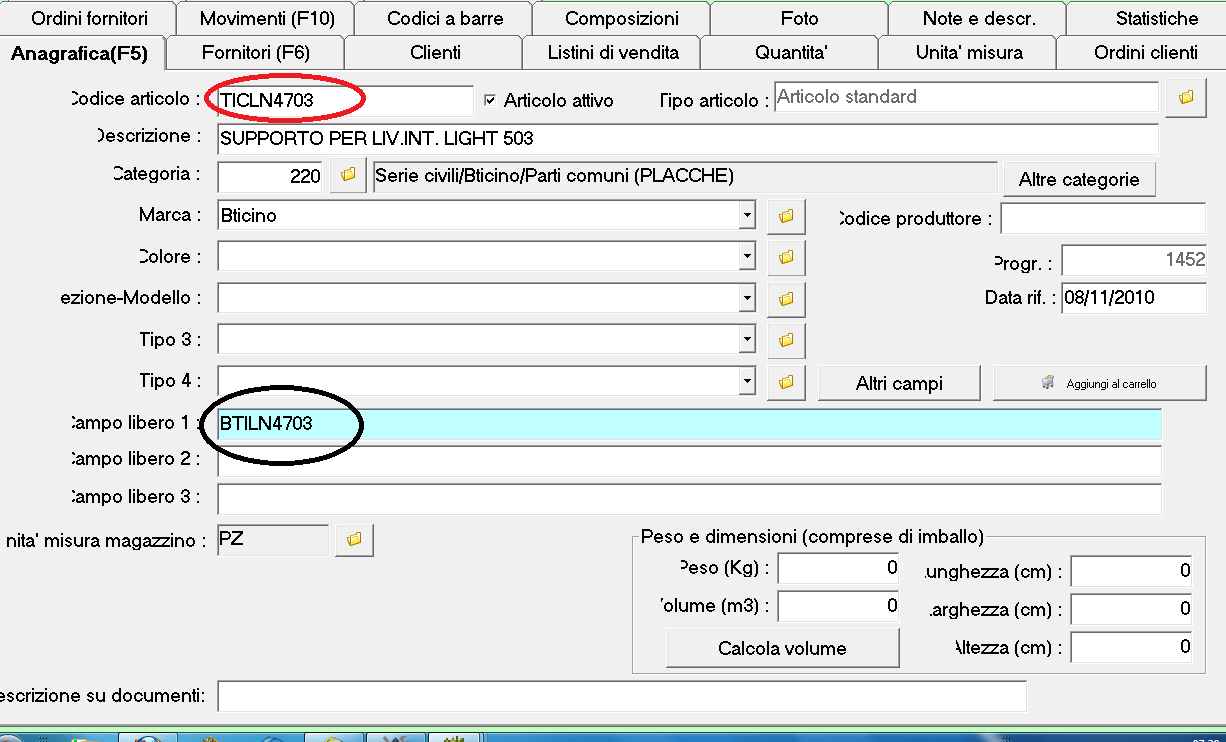Click the Data rif. date field
The height and width of the screenshot is (742, 1226).
(1134, 298)
